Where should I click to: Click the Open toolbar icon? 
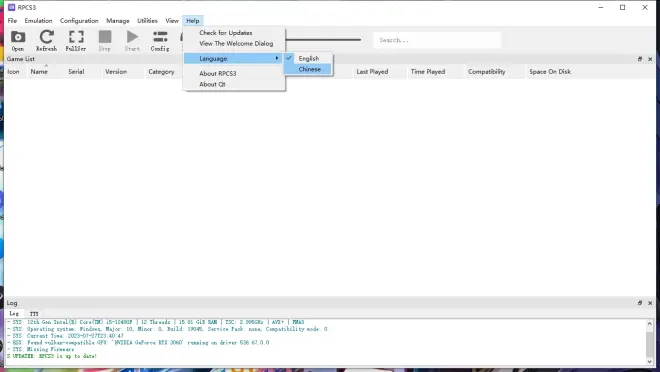point(18,40)
